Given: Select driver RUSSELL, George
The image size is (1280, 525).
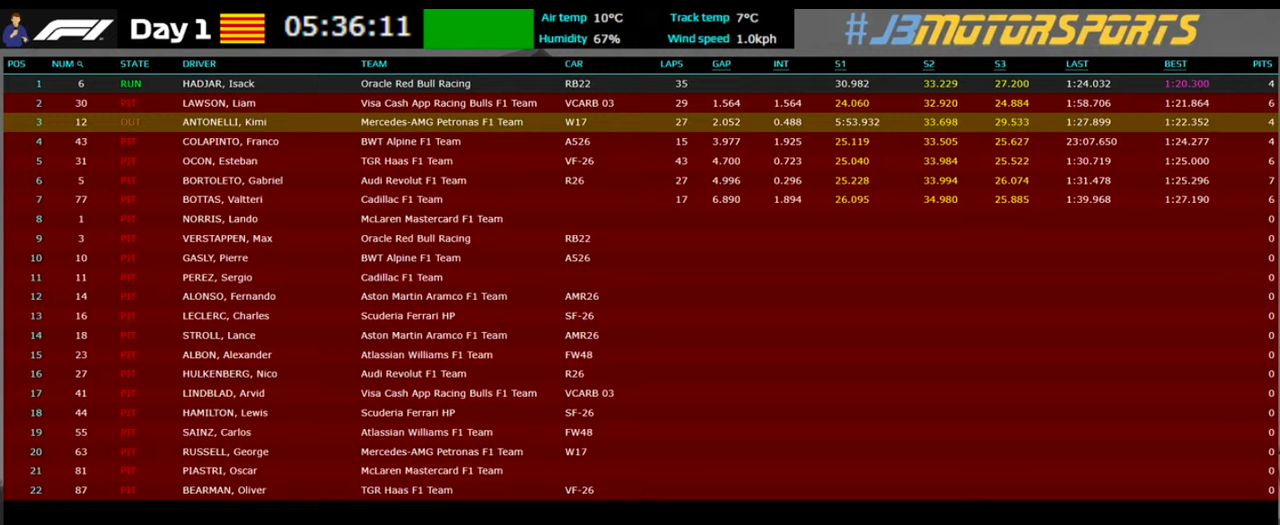Looking at the screenshot, I should point(225,452).
